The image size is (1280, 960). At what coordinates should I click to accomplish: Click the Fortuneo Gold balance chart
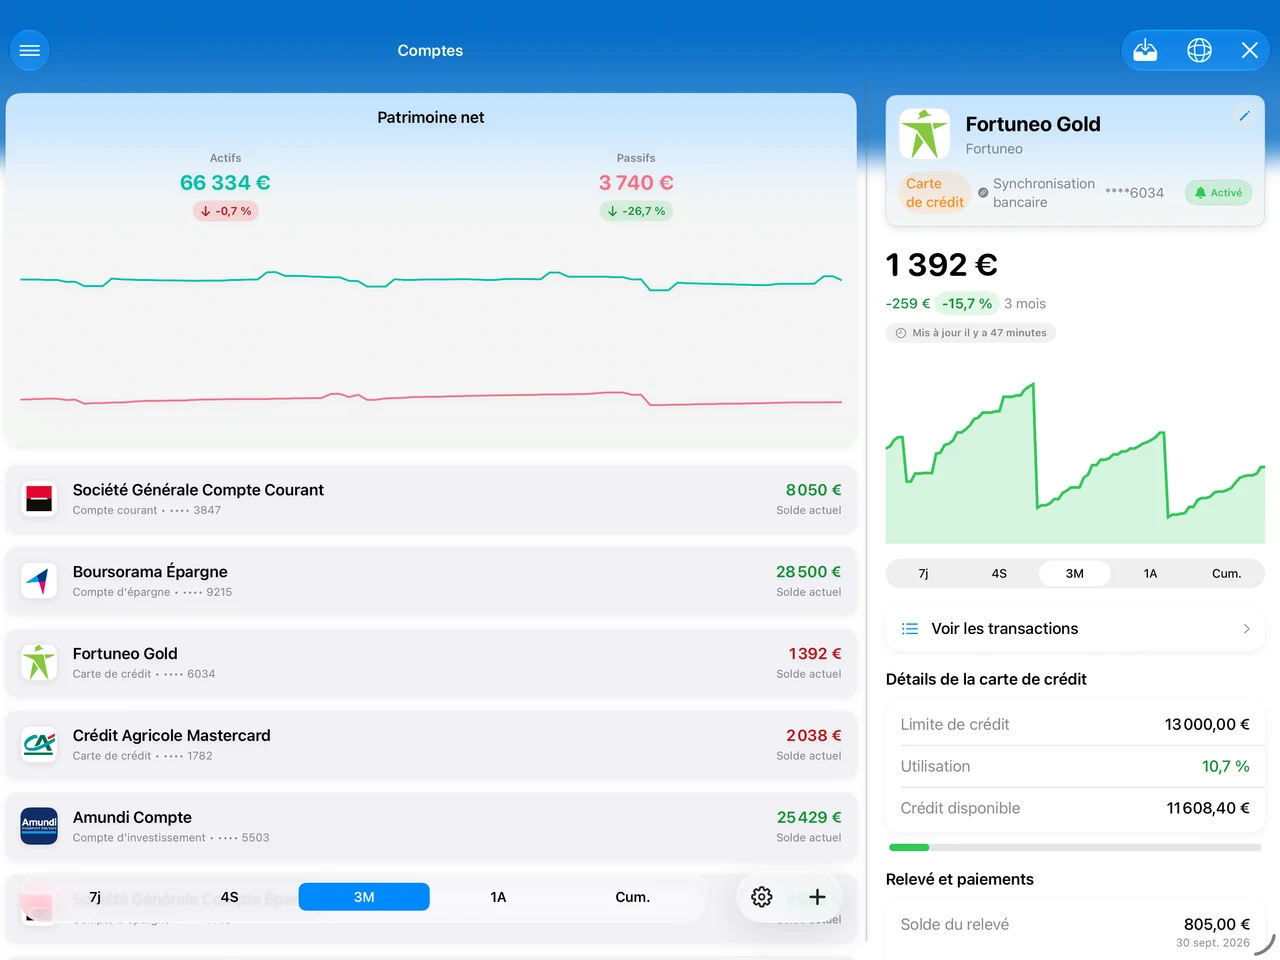coord(1075,462)
